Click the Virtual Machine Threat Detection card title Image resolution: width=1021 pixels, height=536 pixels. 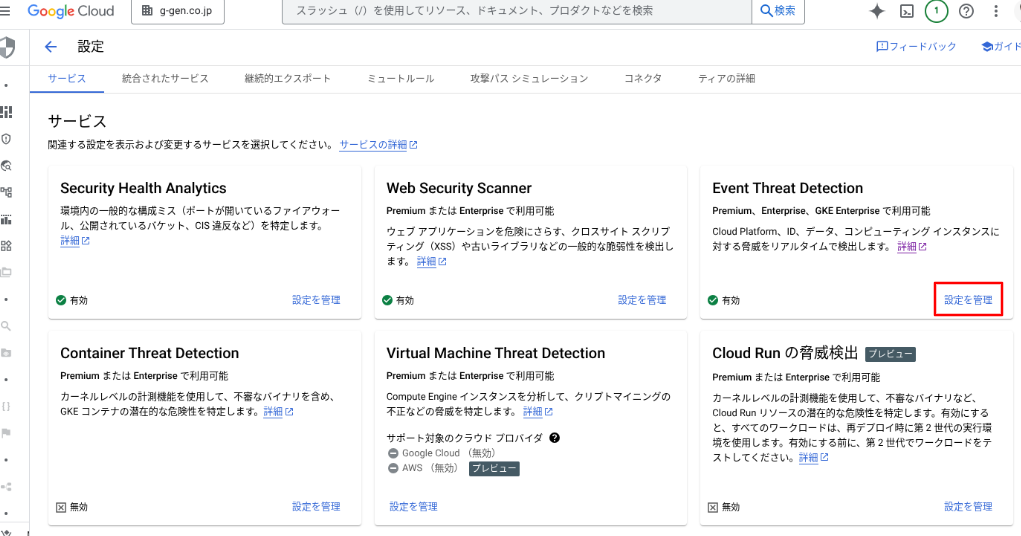tap(496, 353)
